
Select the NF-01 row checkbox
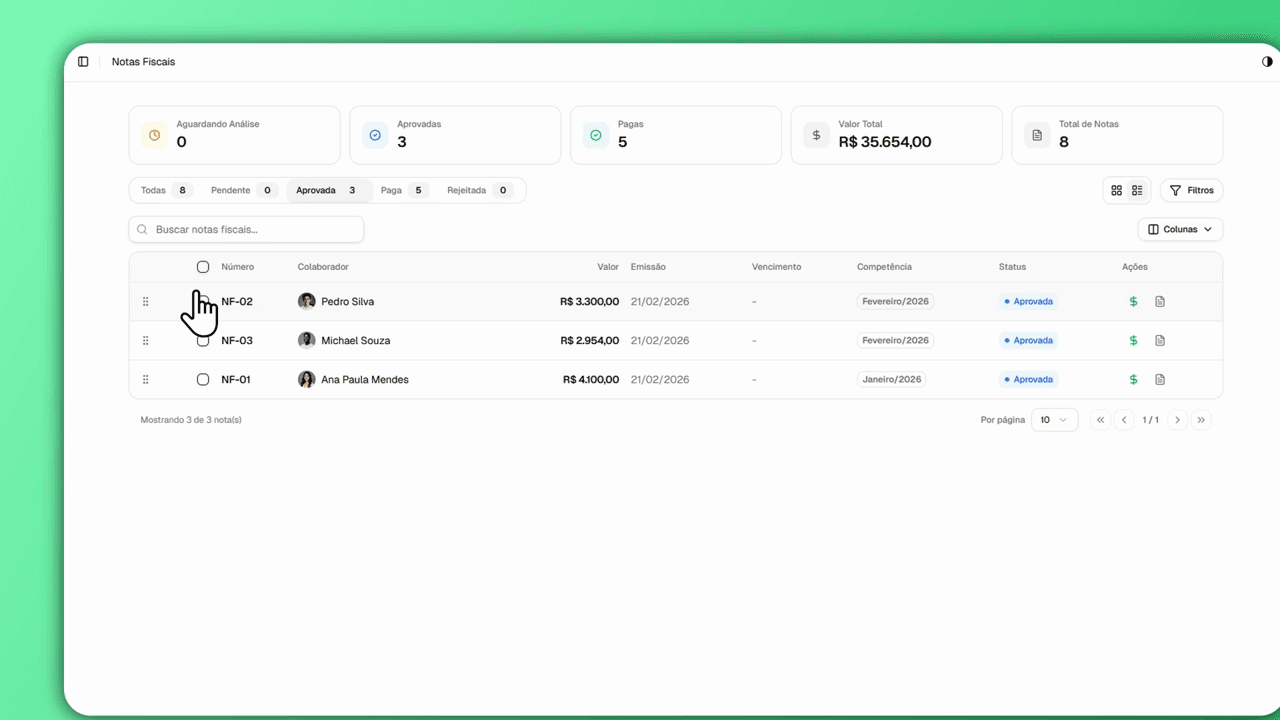coord(203,379)
